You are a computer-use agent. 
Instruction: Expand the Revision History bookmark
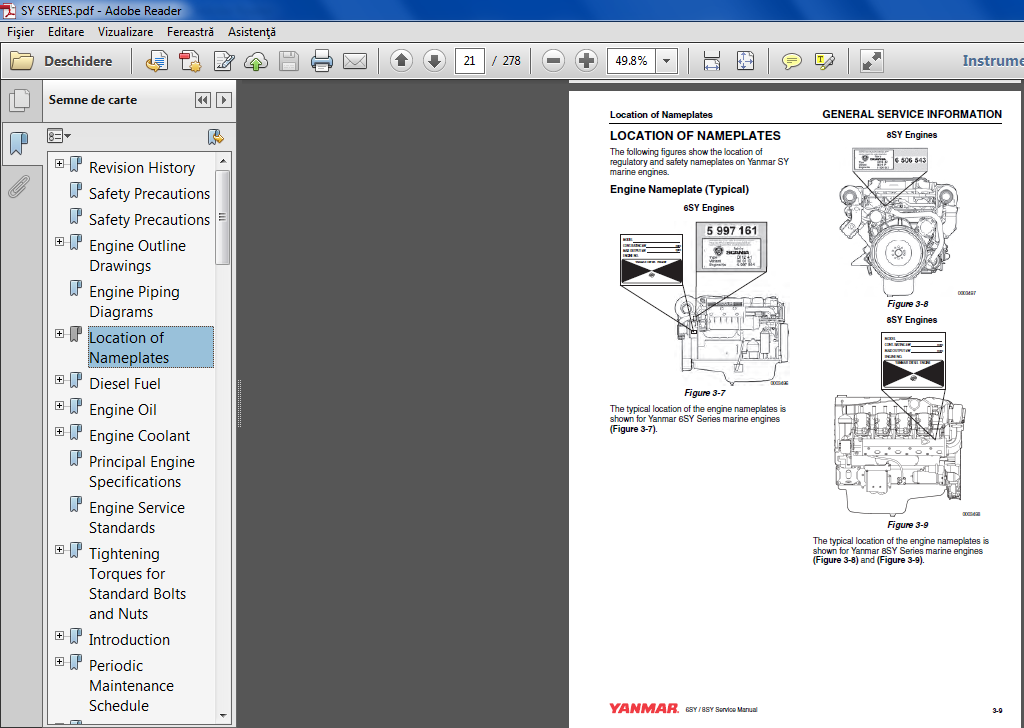click(59, 163)
